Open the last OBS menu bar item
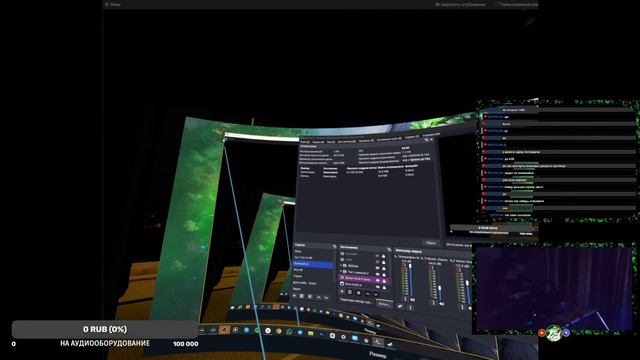640x360 pixels. click(431, 134)
